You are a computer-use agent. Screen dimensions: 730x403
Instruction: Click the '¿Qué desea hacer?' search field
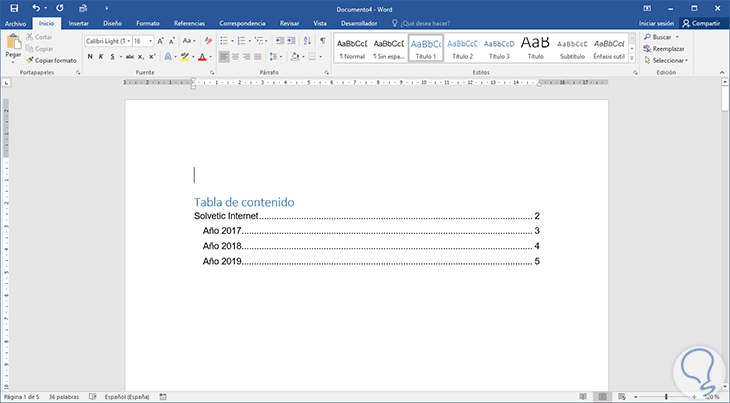(x=421, y=23)
